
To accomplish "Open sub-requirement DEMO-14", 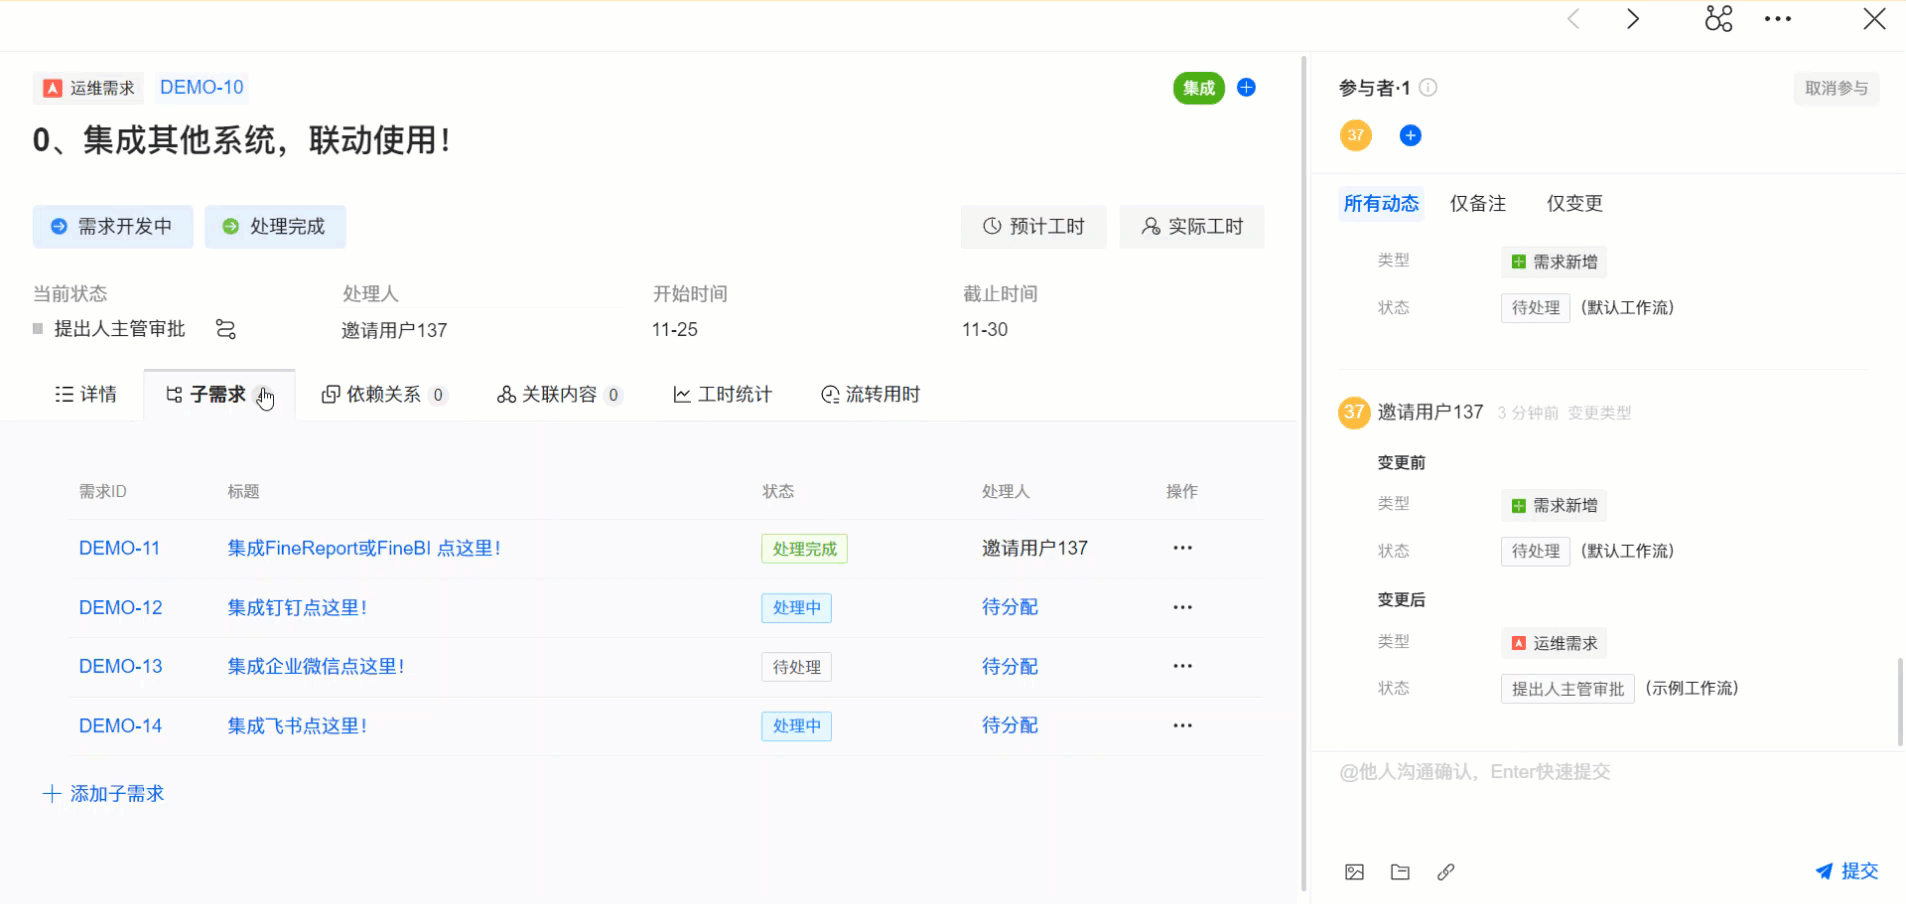I will point(120,726).
